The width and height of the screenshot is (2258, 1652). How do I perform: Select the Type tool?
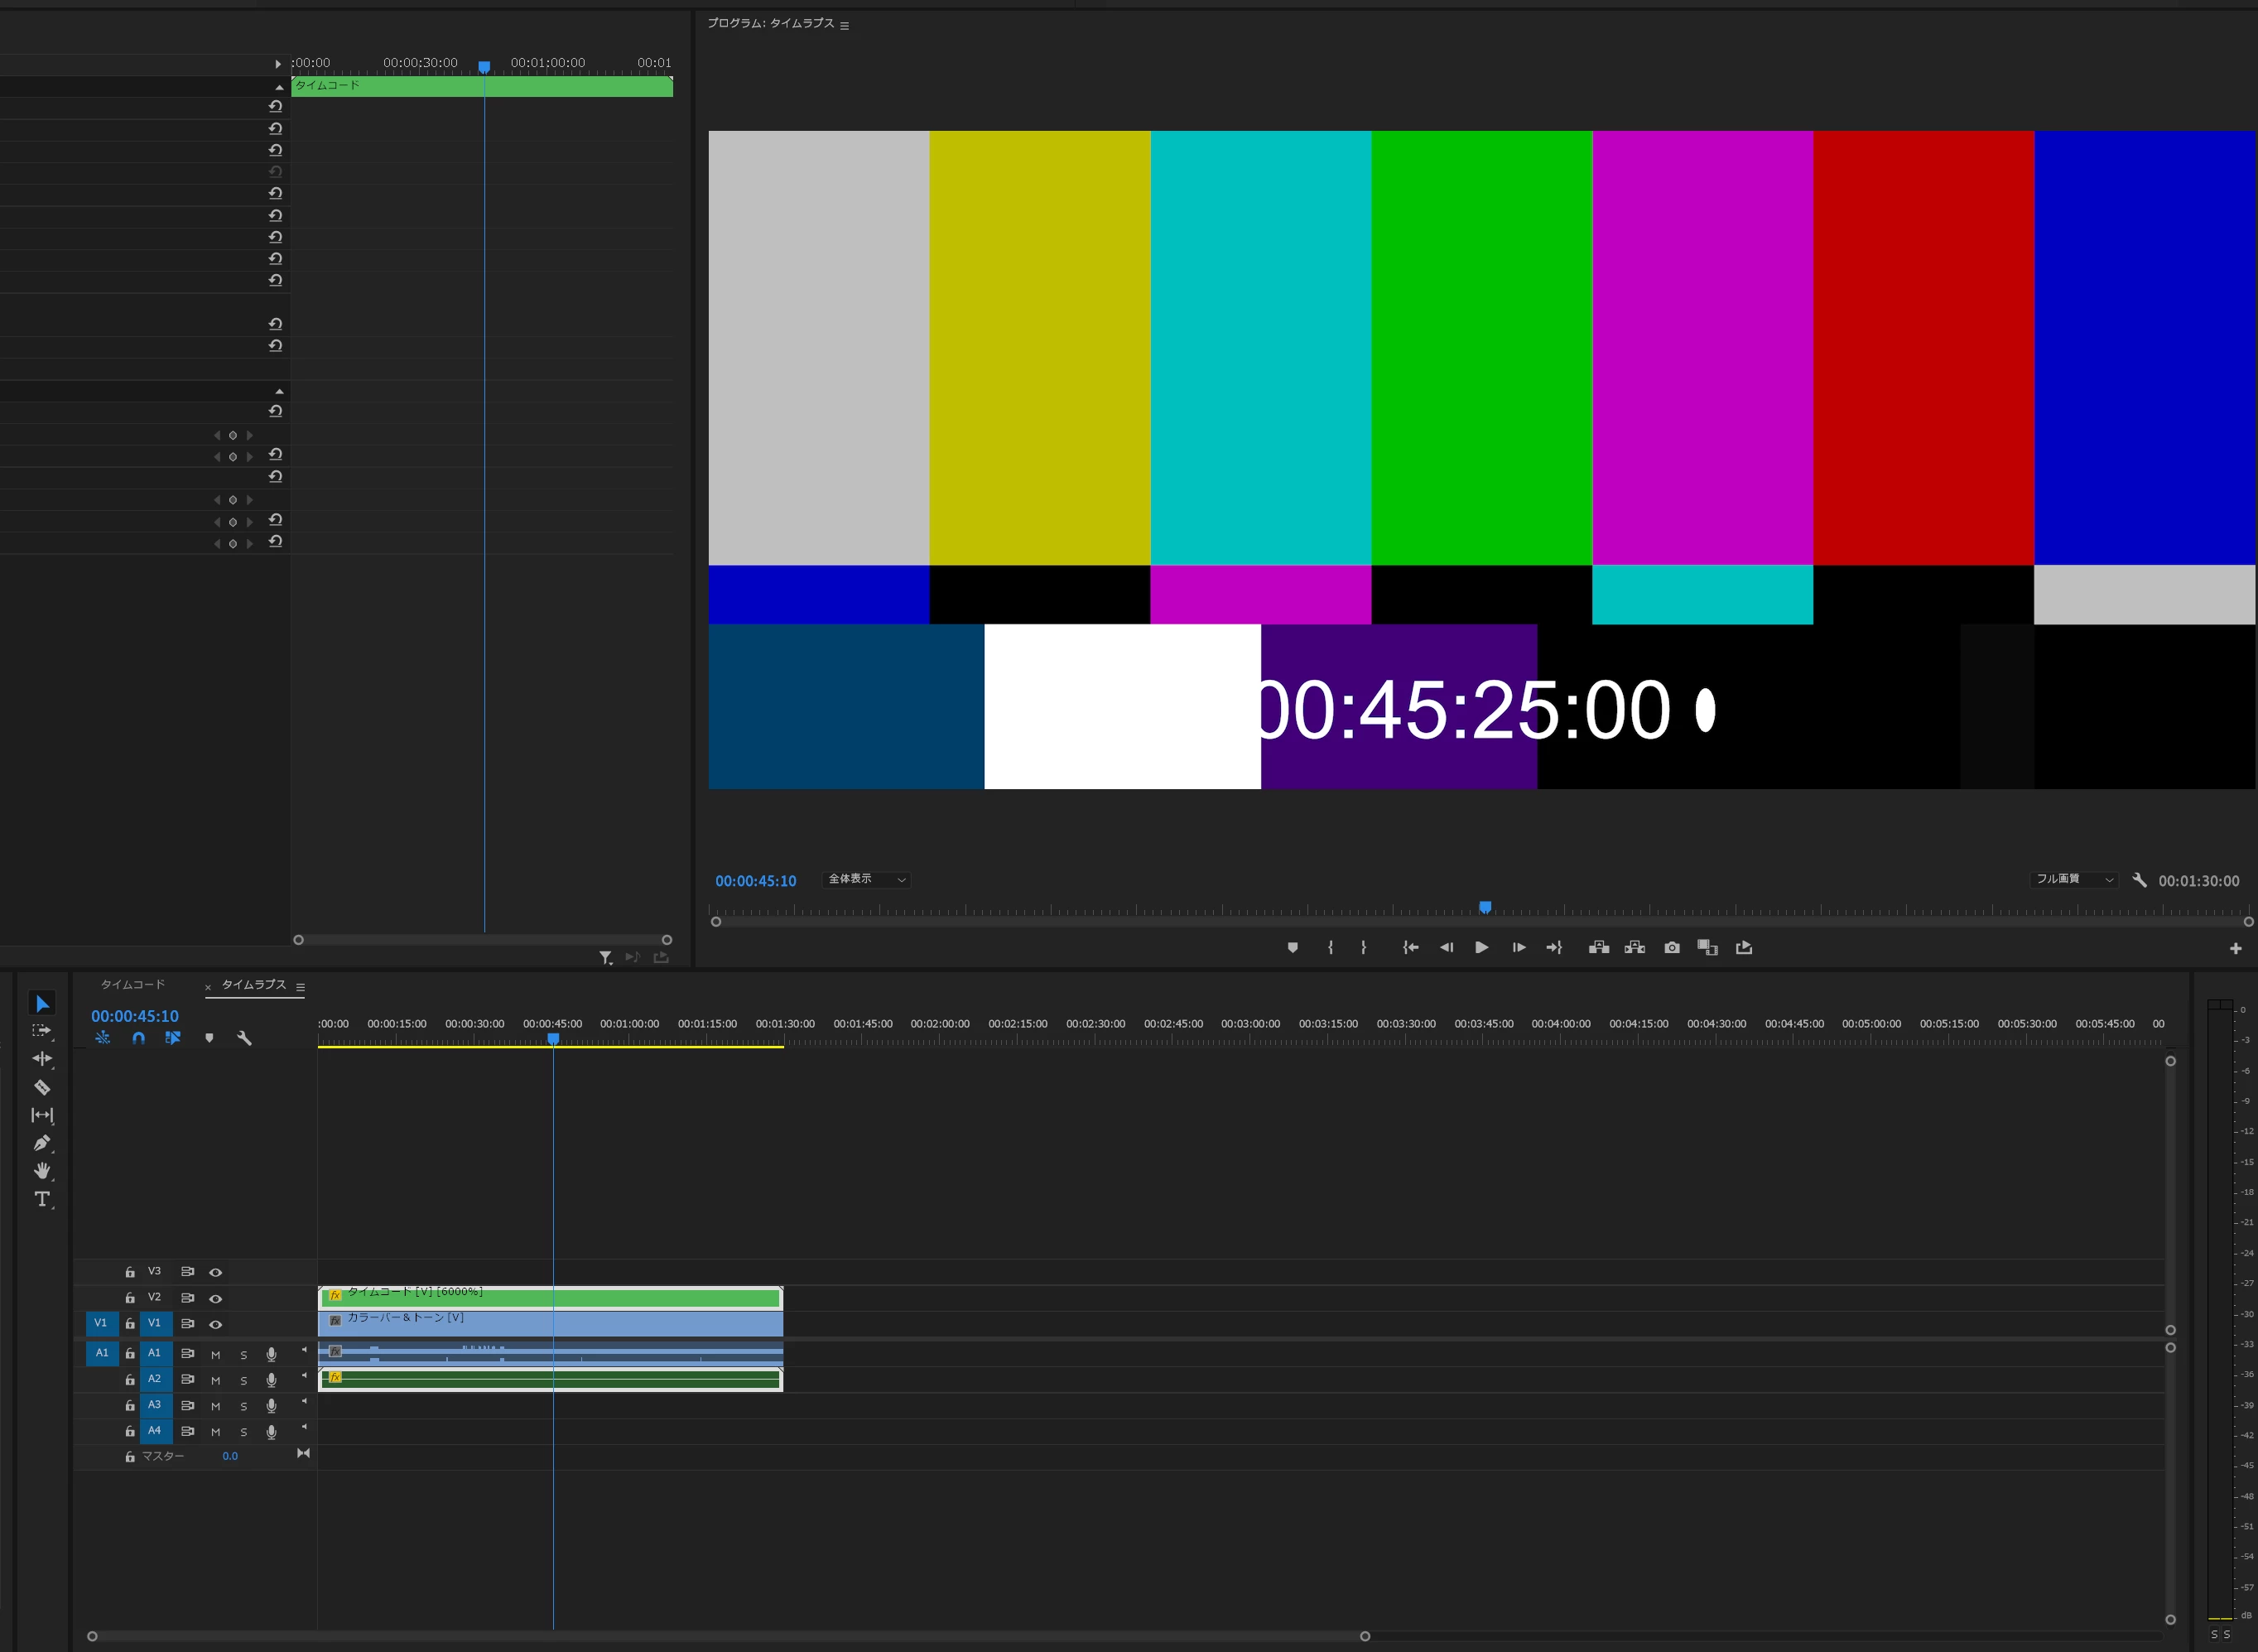[x=42, y=1199]
